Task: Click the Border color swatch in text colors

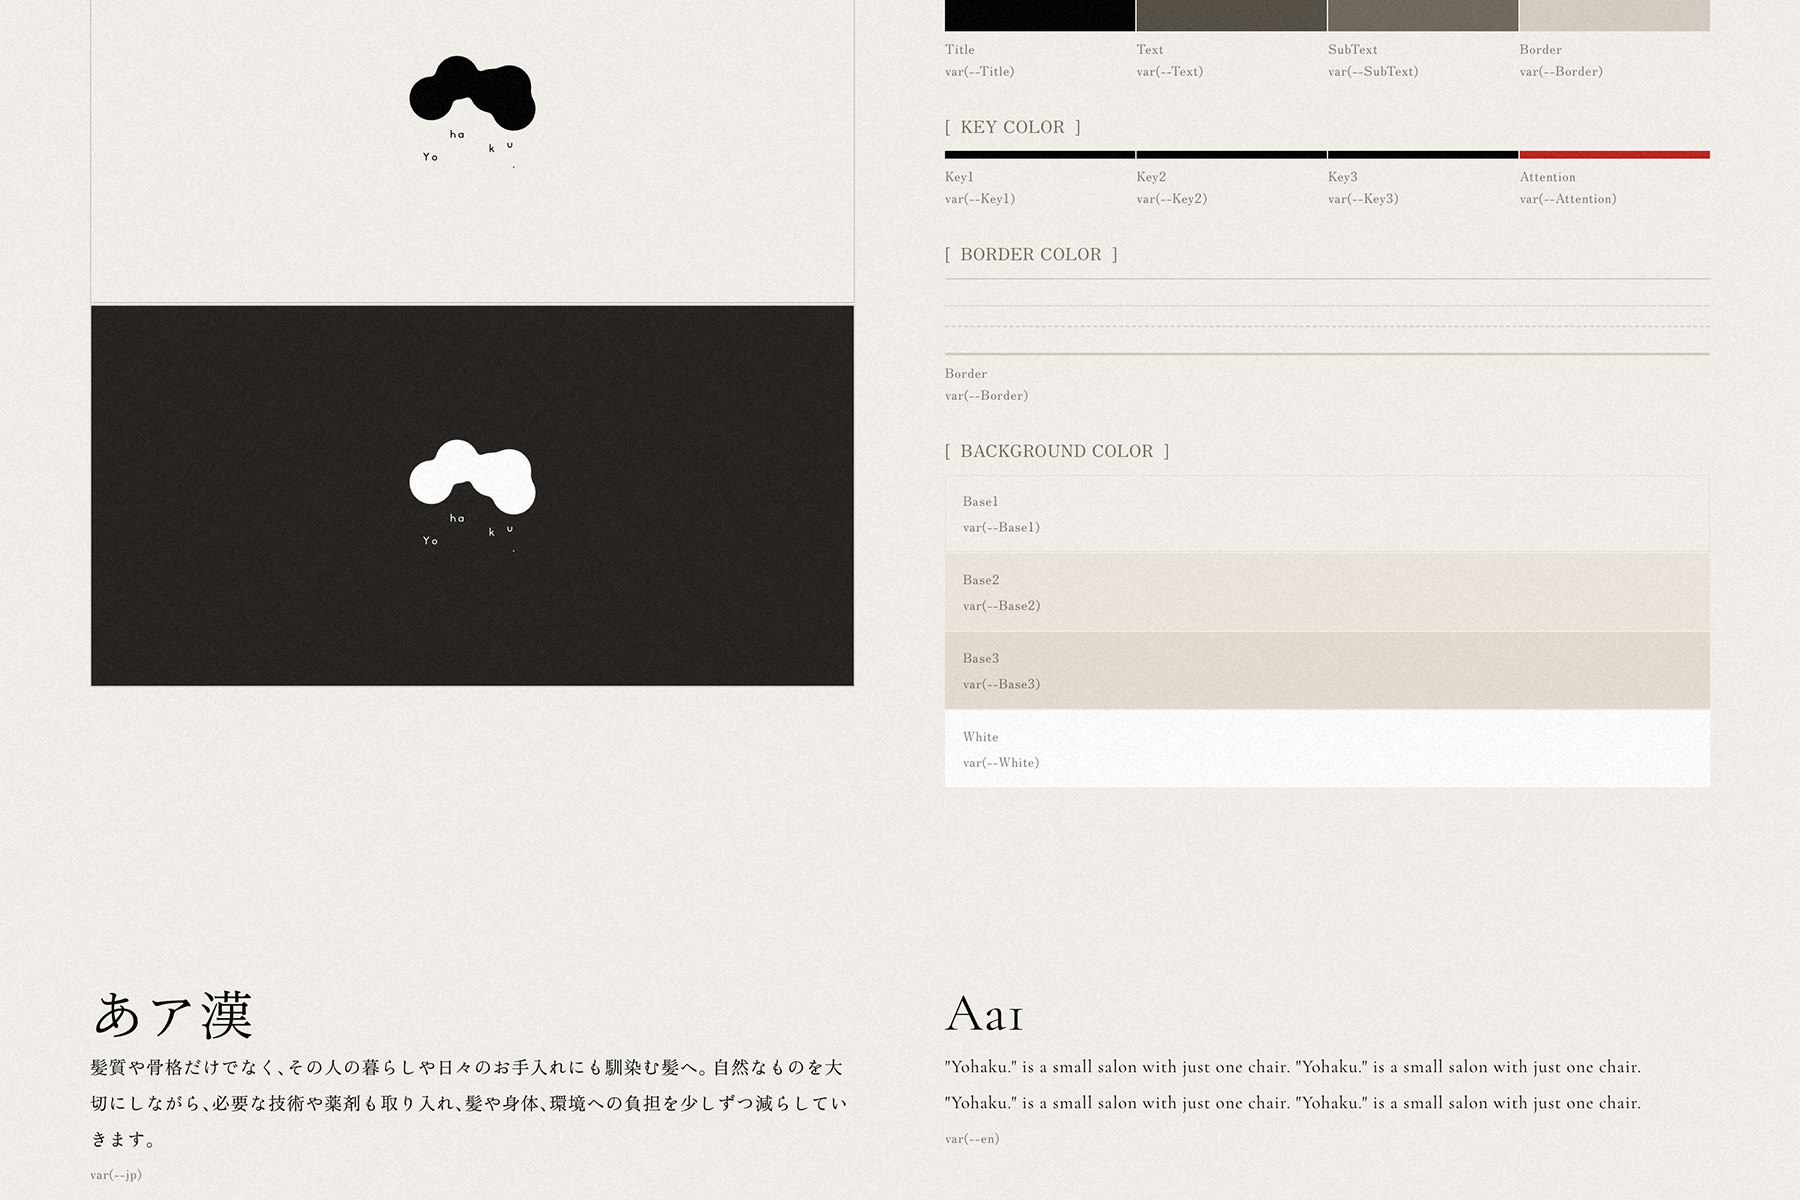Action: click(x=1615, y=15)
